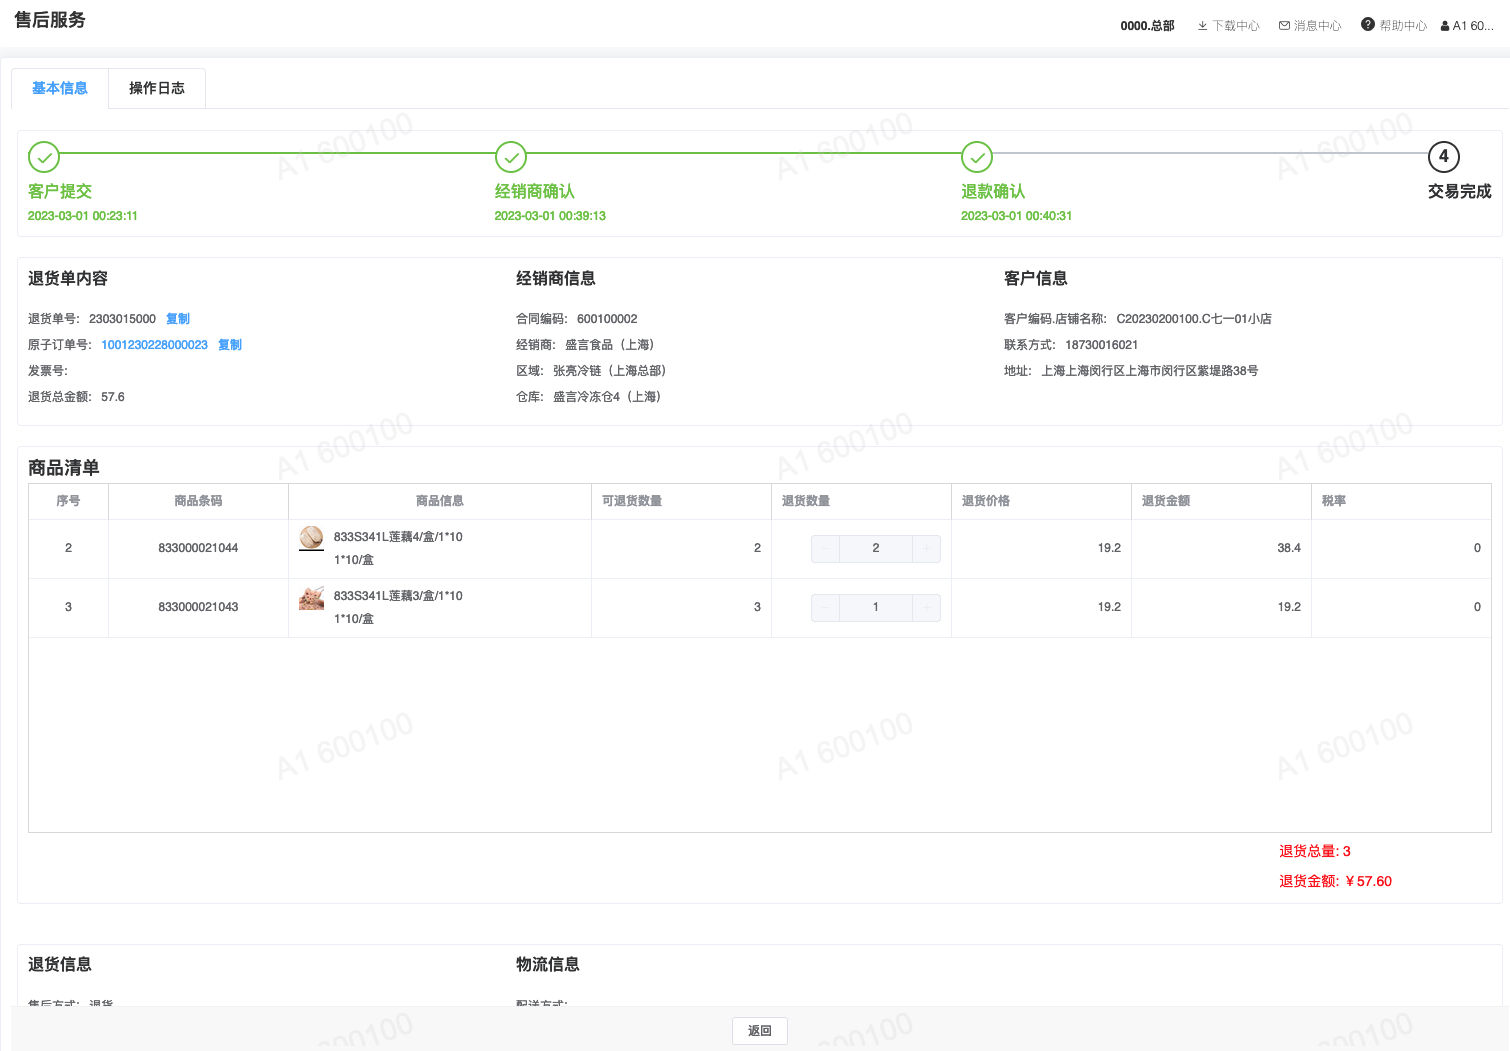This screenshot has width=1510, height=1051.
Task: Click the 莲藕4 product thumbnail
Action: tap(311, 538)
